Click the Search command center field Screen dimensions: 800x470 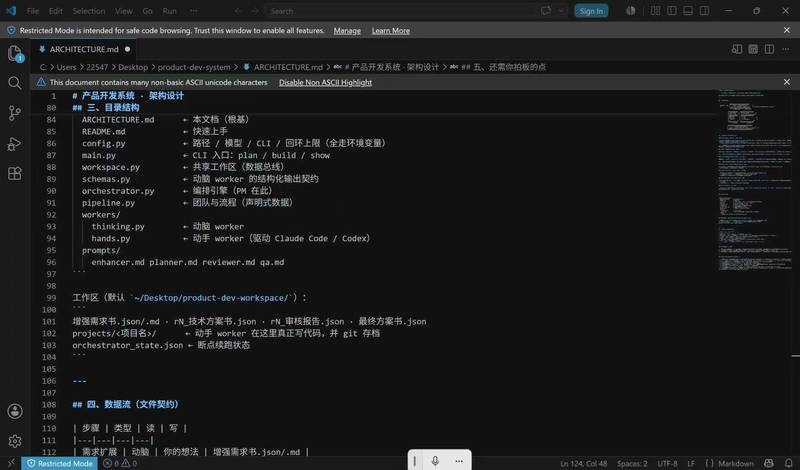(400, 11)
